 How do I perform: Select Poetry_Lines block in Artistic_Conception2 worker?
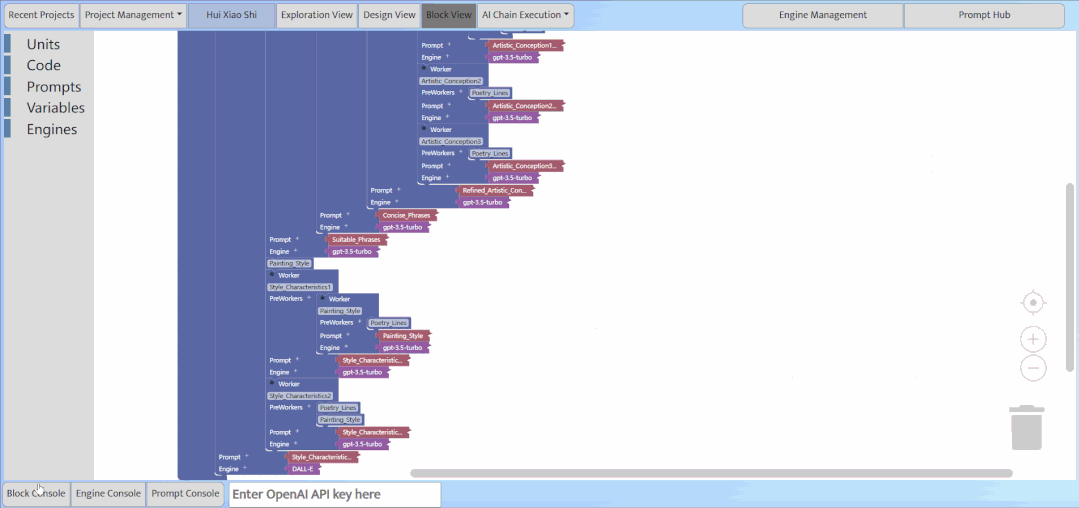coord(491,93)
